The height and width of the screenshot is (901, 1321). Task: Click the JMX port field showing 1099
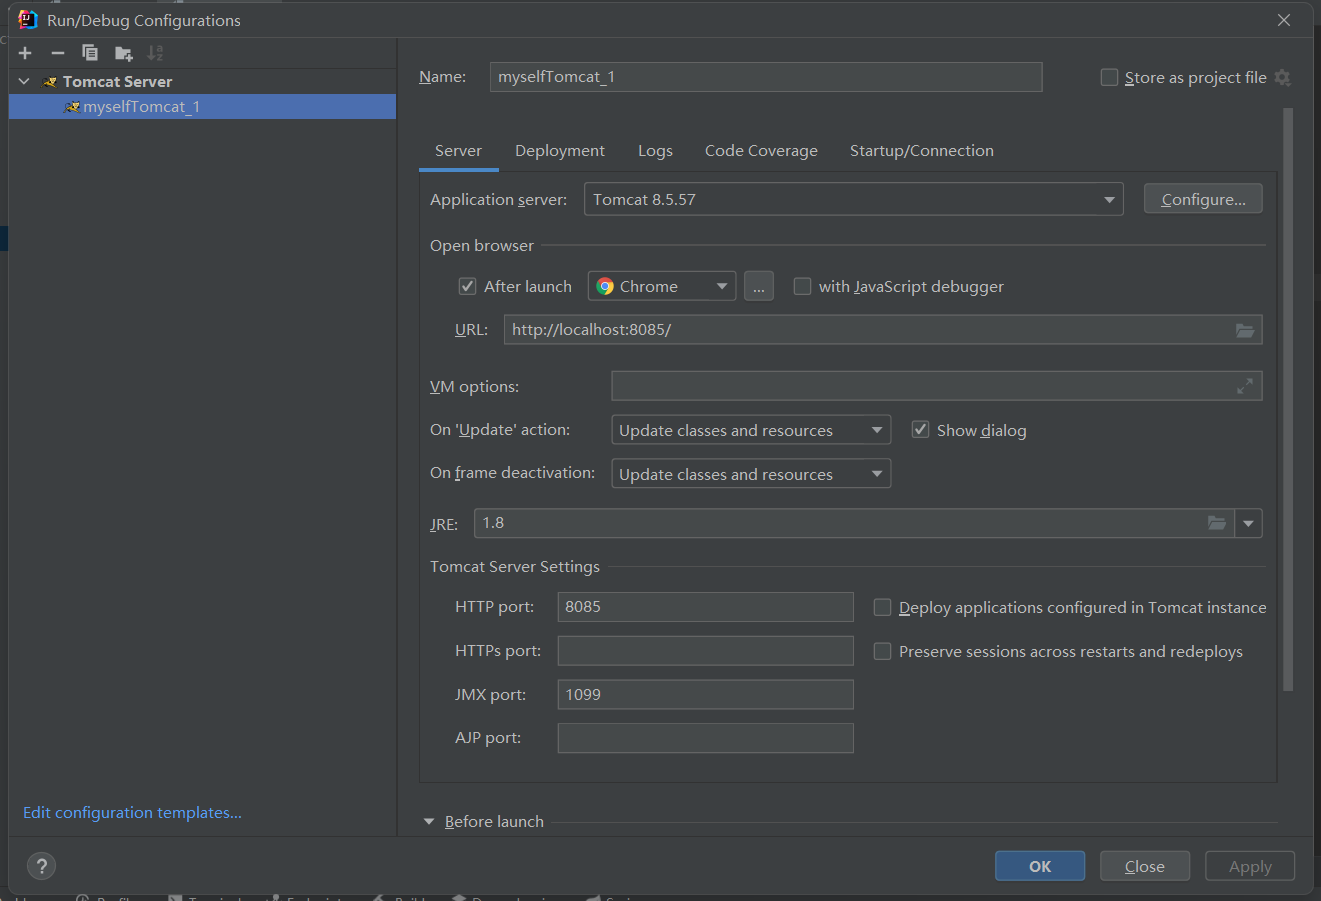coord(705,694)
